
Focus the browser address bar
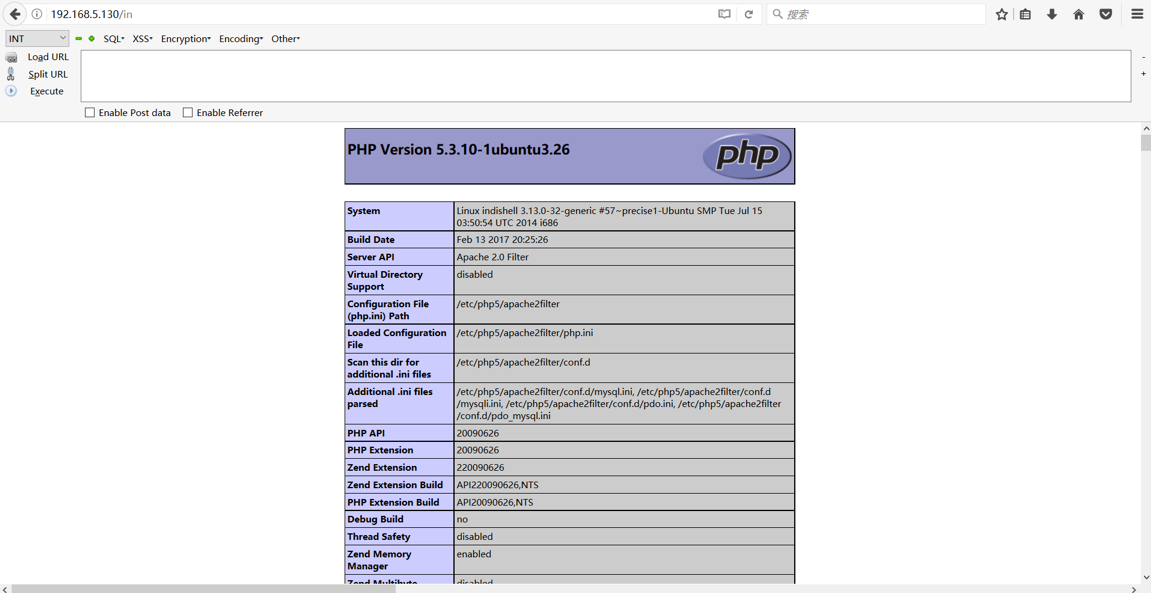[382, 14]
